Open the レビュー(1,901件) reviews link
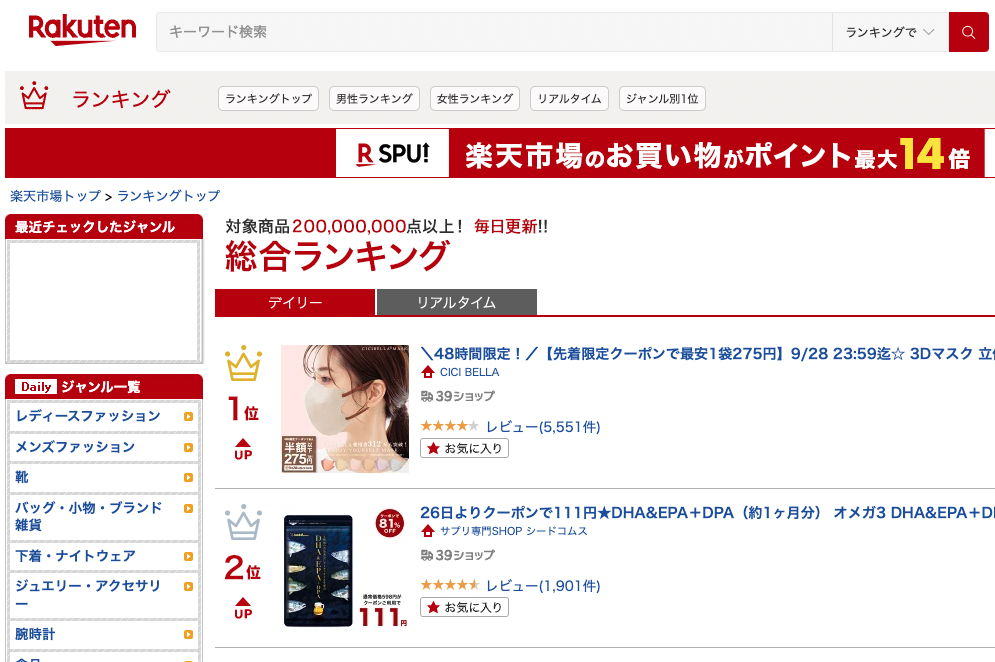The width and height of the screenshot is (995, 662). [x=543, y=585]
